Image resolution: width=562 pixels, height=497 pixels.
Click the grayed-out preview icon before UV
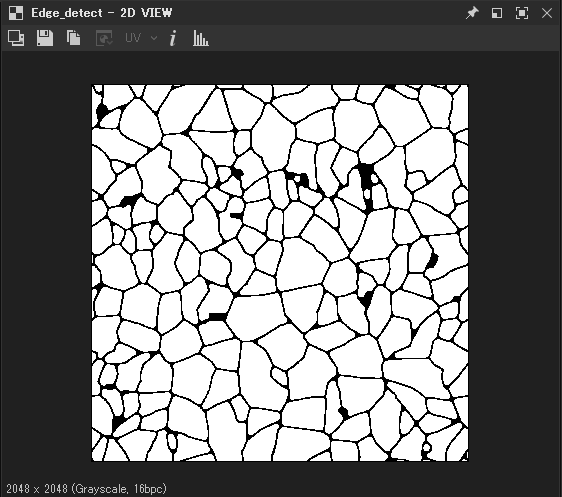pyautogui.click(x=104, y=38)
